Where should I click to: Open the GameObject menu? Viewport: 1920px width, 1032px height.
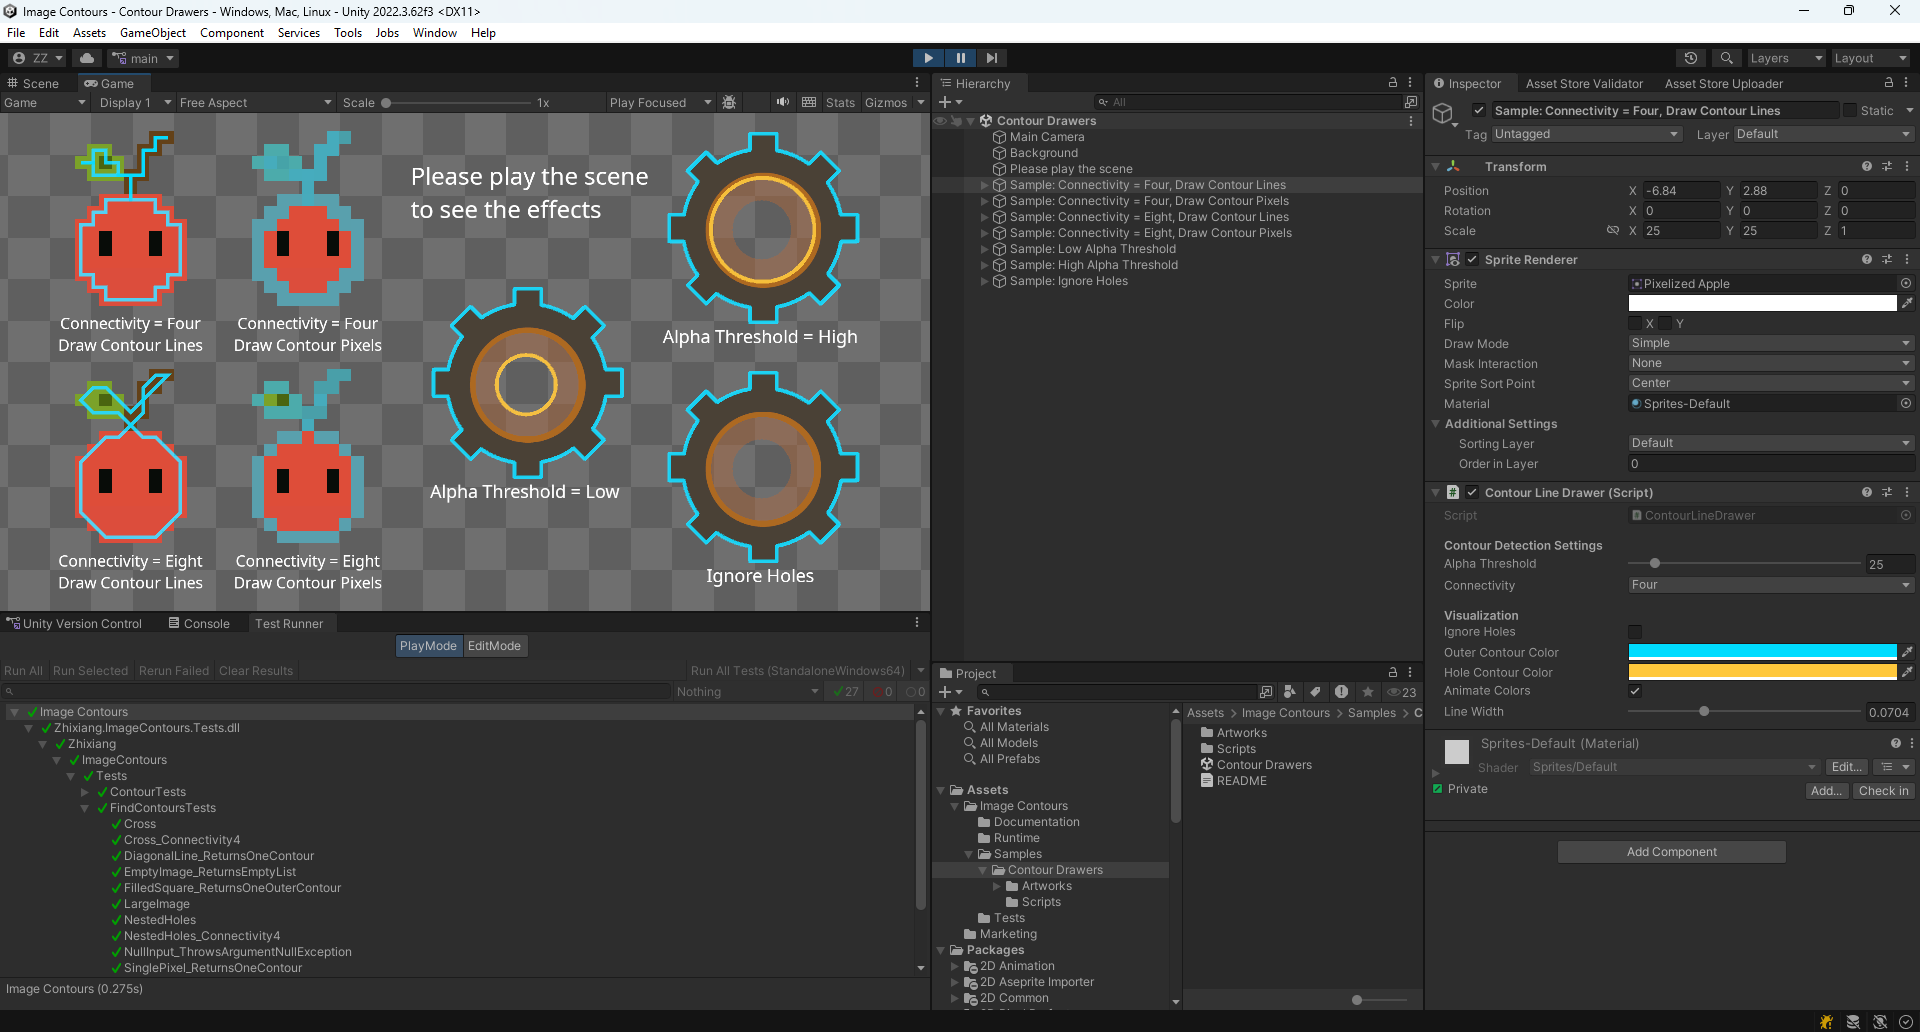153,33
